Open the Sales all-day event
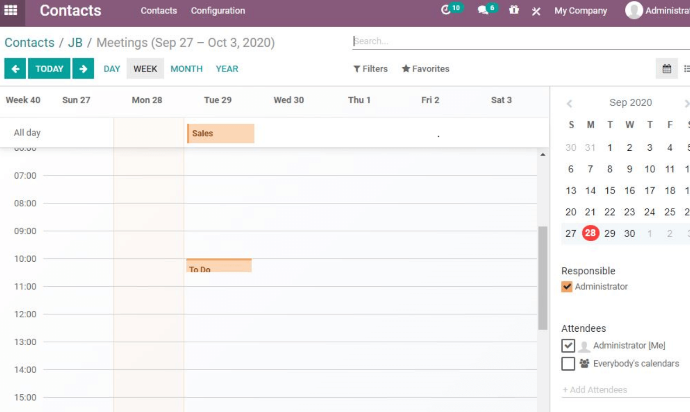 [x=220, y=133]
